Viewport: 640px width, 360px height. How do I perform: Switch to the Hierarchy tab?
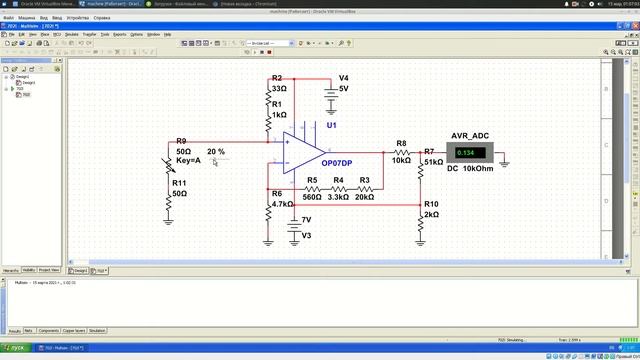(11, 270)
